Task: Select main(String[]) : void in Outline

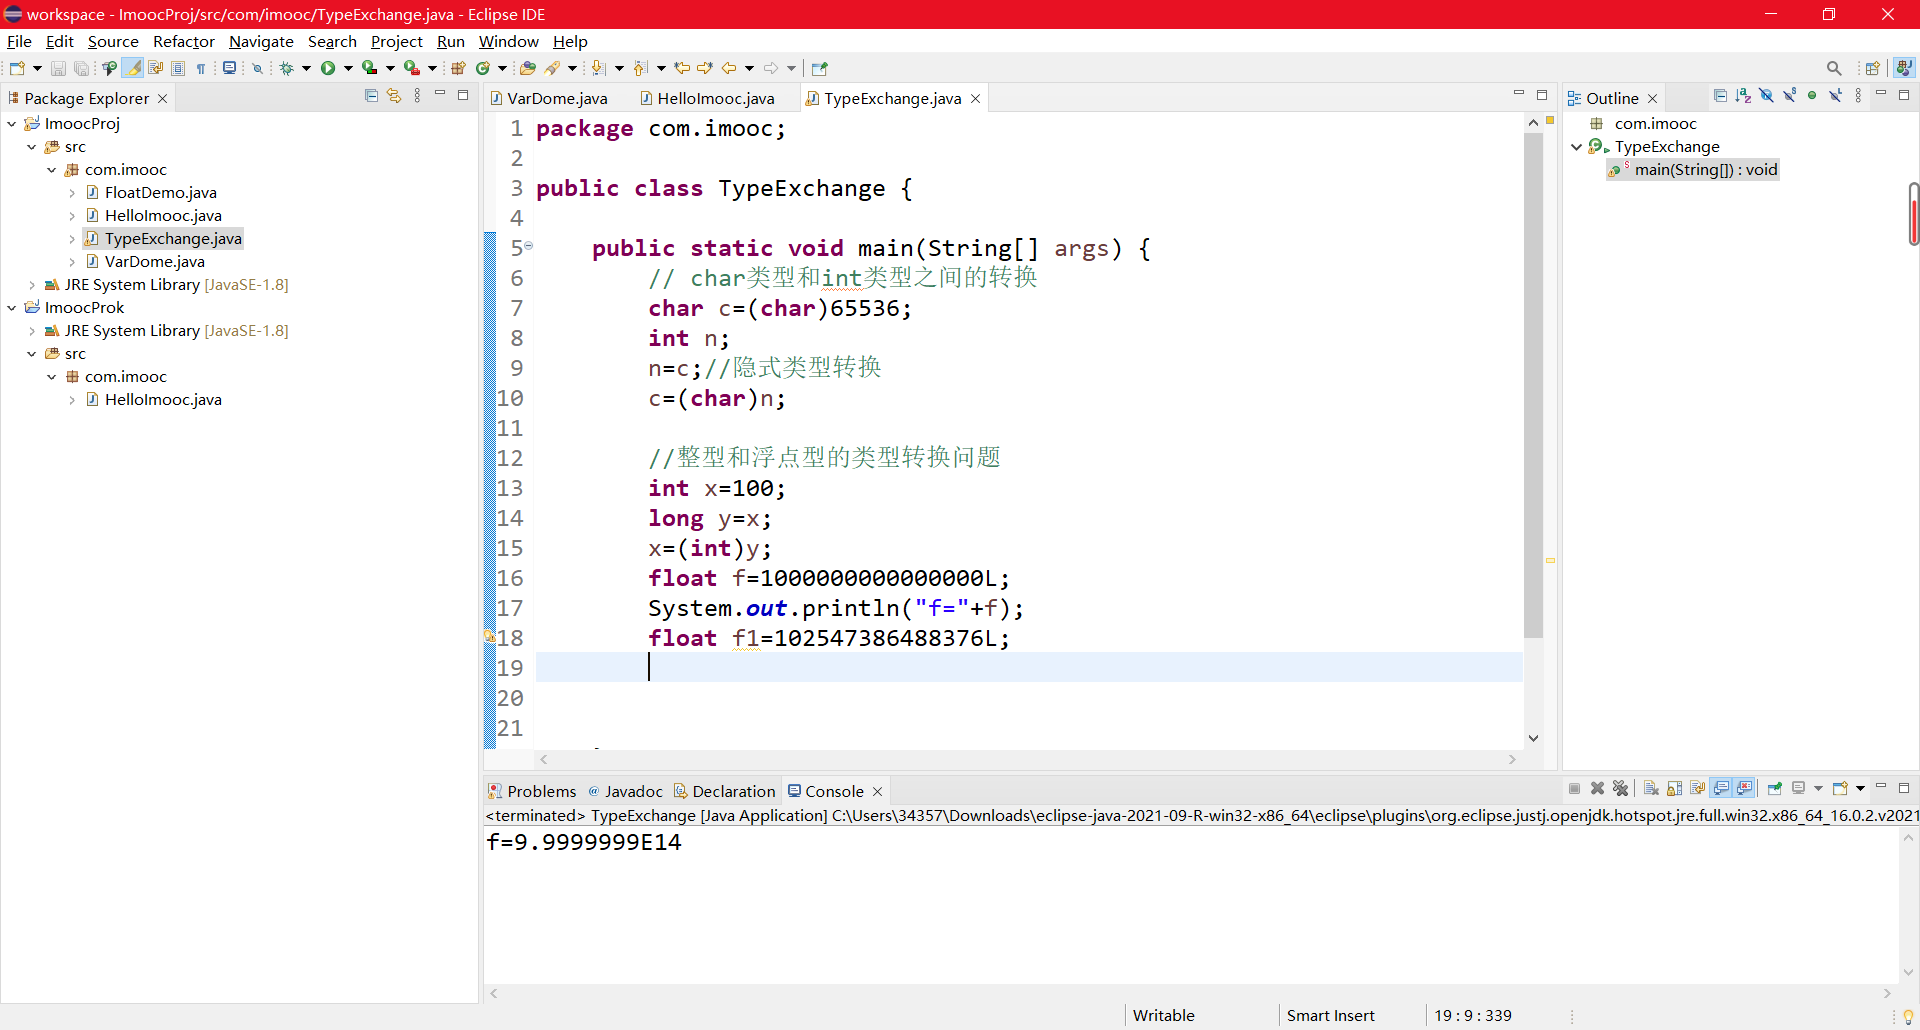Action: tap(1694, 170)
